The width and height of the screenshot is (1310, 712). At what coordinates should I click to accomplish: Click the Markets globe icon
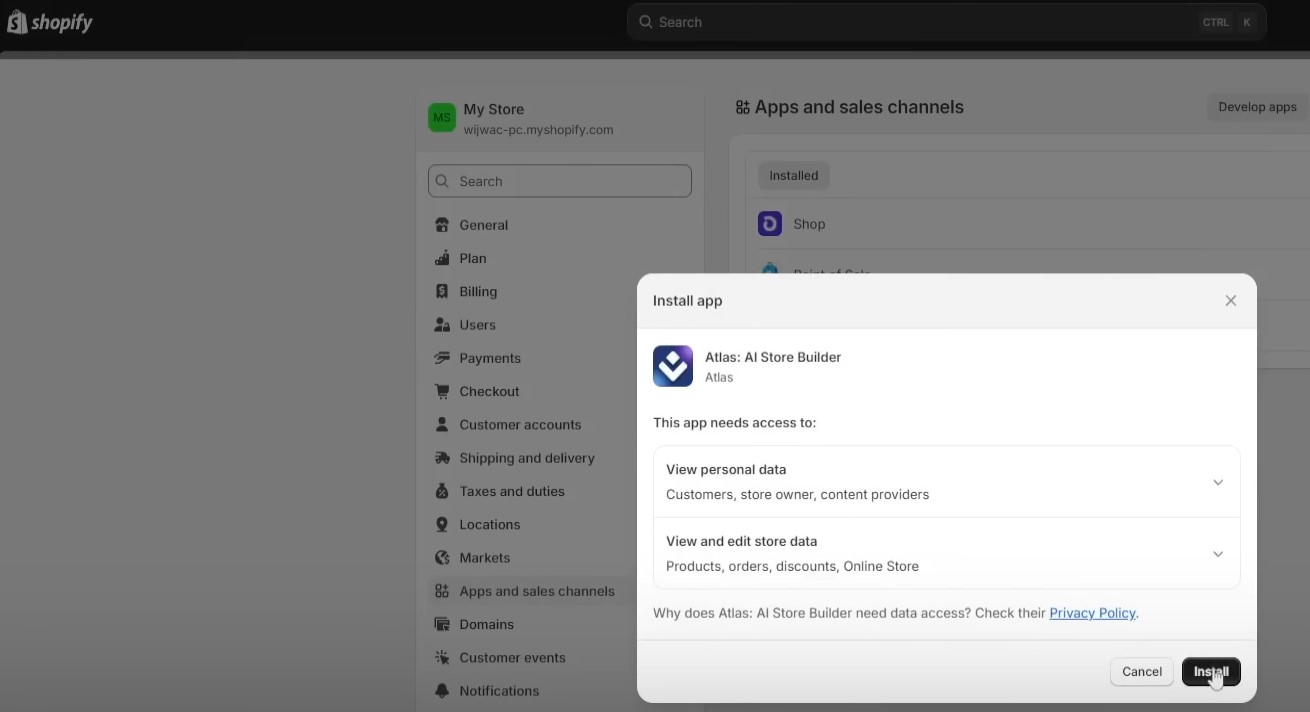441,557
